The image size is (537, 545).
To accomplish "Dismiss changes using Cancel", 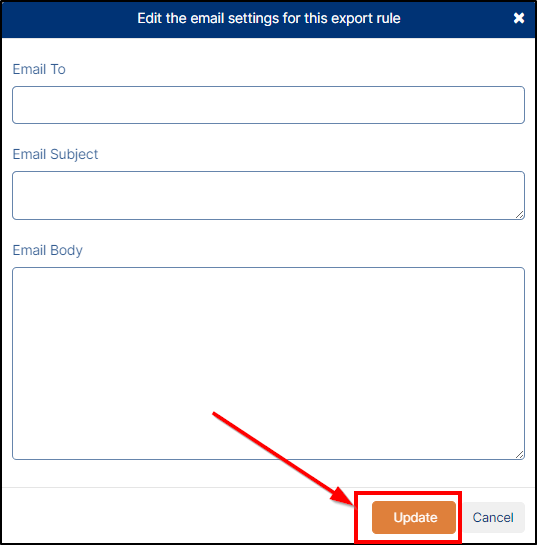I will click(493, 518).
